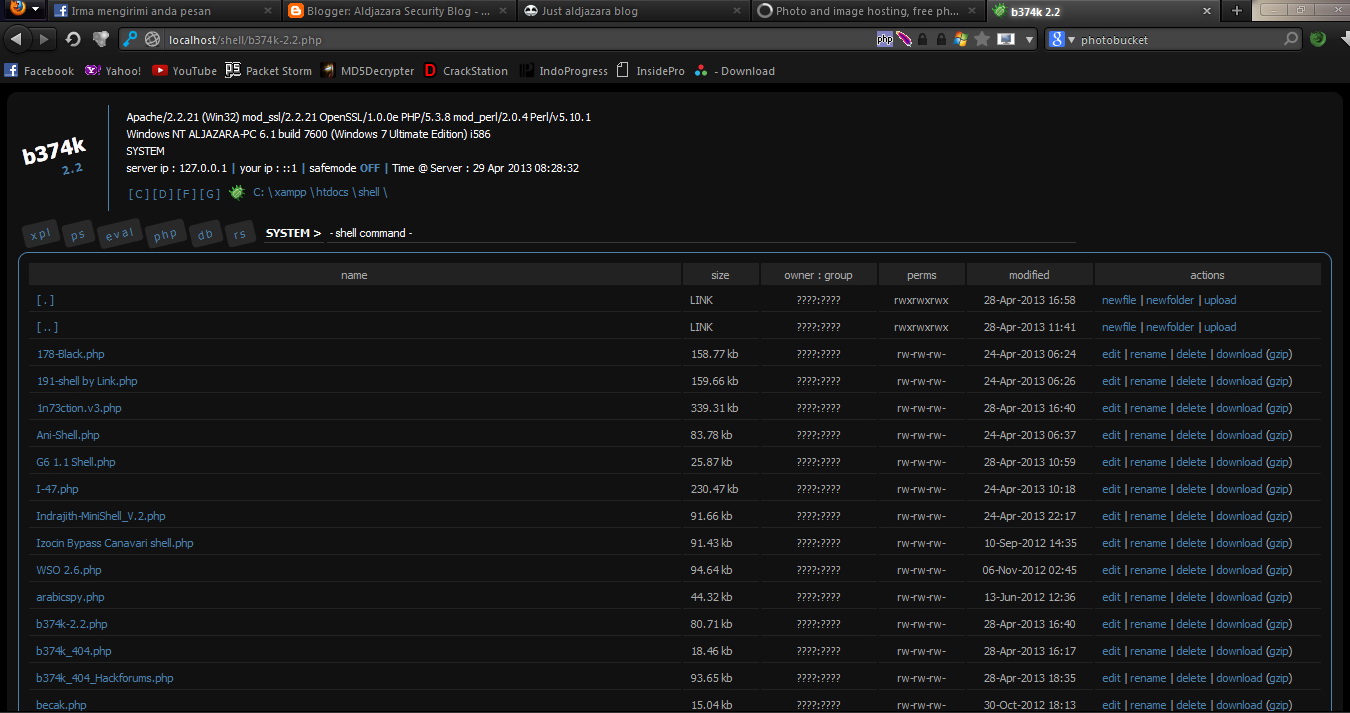Screen dimensions: 1350x713
Task: Open the ps processes tool
Action: [x=78, y=234]
